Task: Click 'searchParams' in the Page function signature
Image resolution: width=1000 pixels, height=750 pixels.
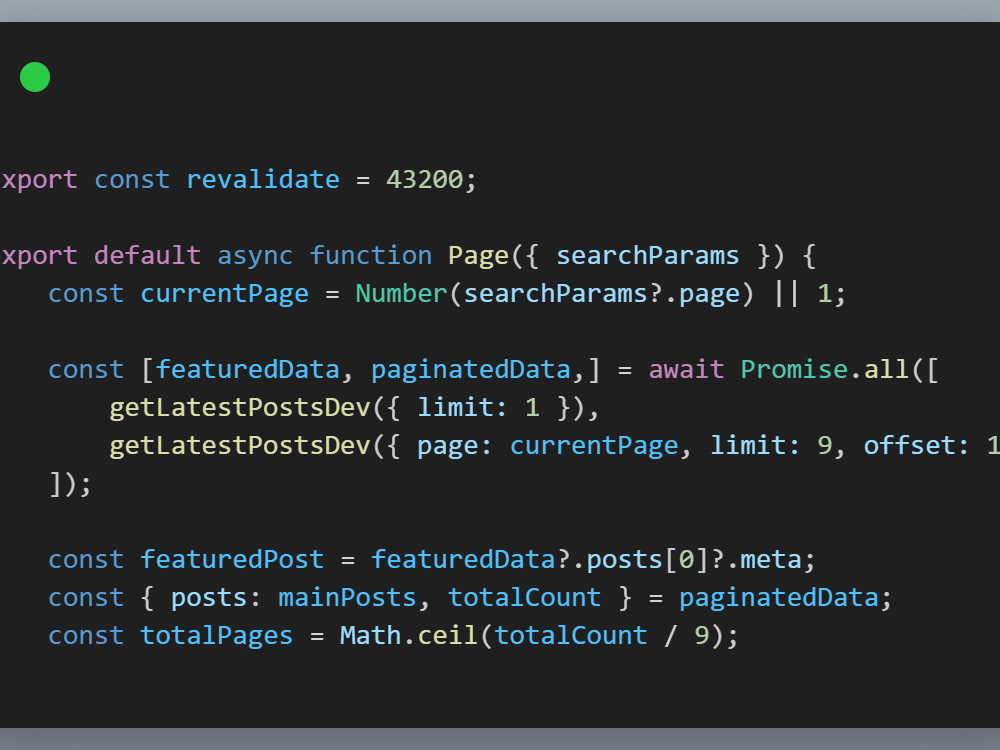Action: coord(647,256)
